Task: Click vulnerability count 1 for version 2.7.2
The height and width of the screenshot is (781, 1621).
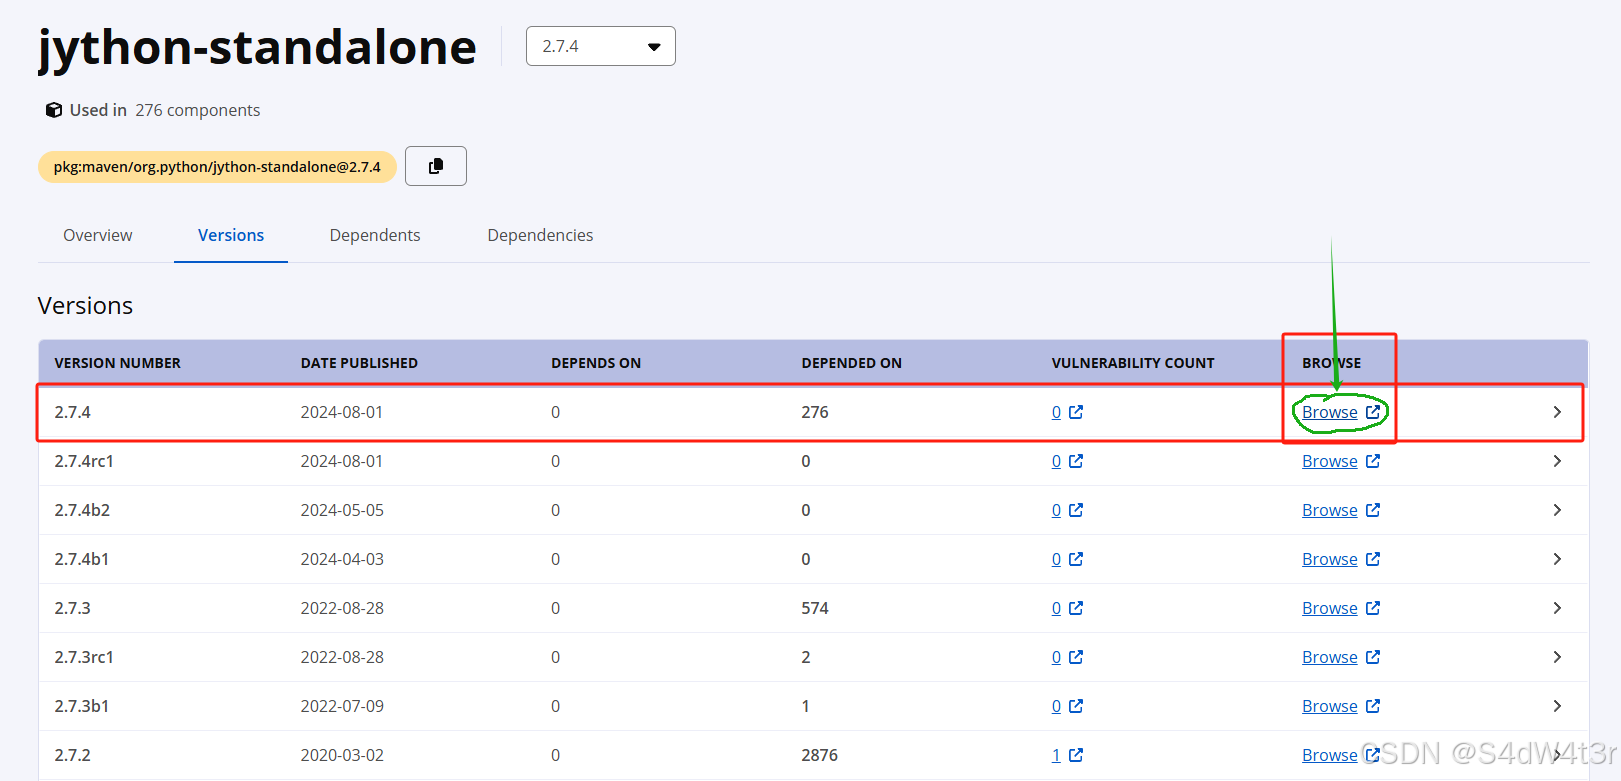Action: pos(1056,755)
